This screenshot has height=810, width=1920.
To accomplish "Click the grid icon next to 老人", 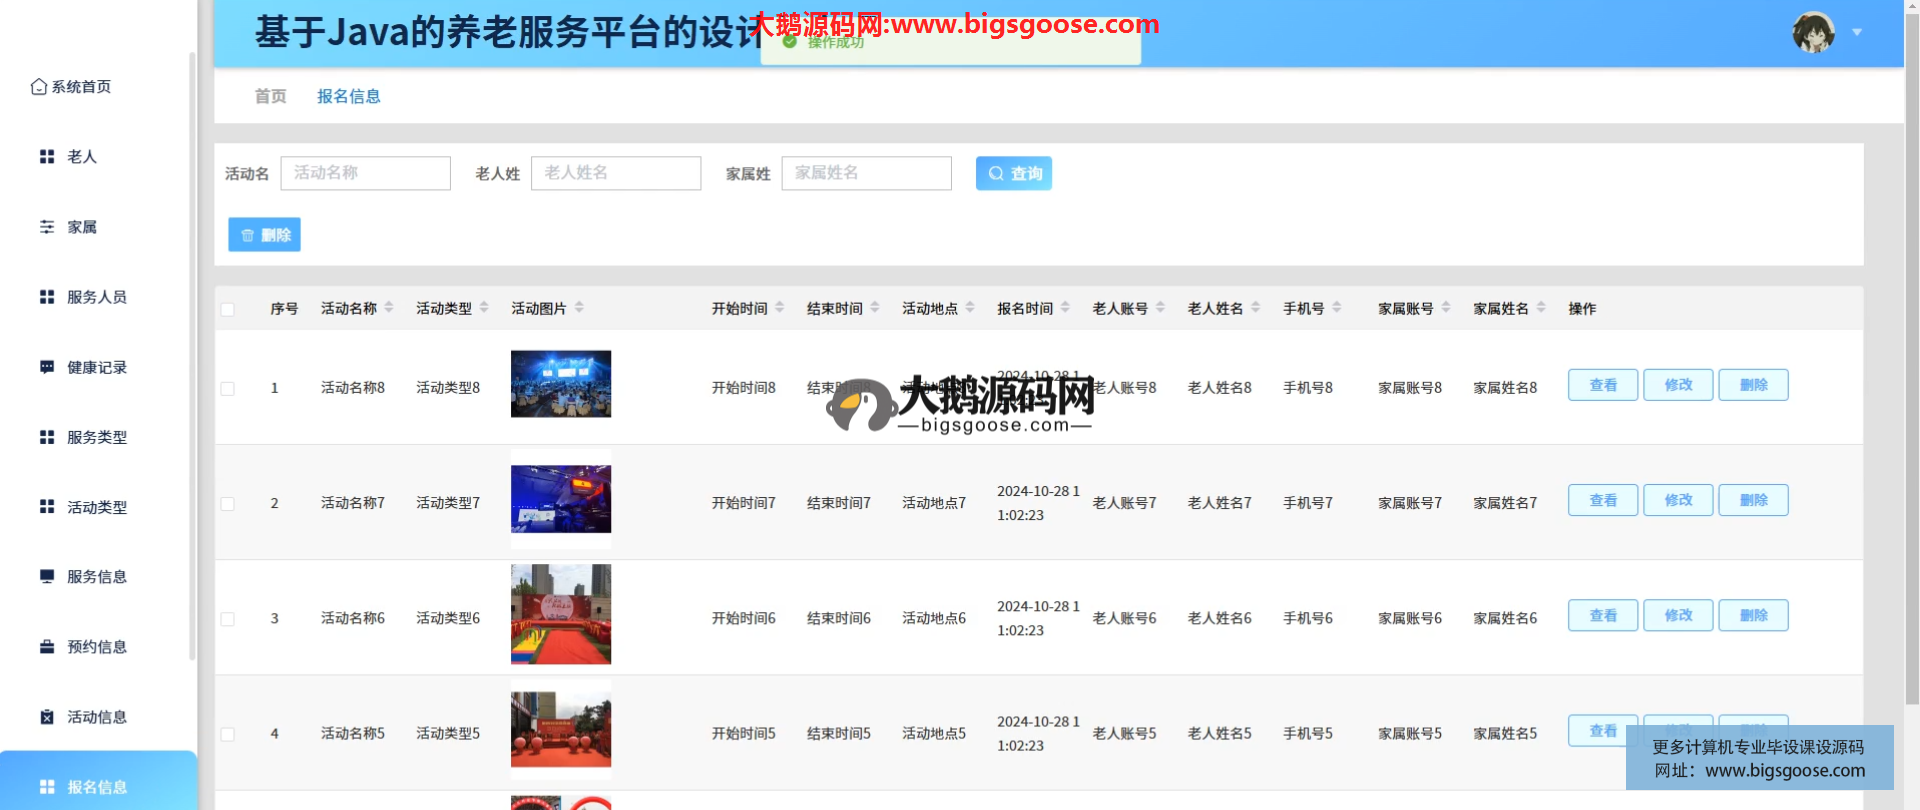I will click(x=47, y=157).
